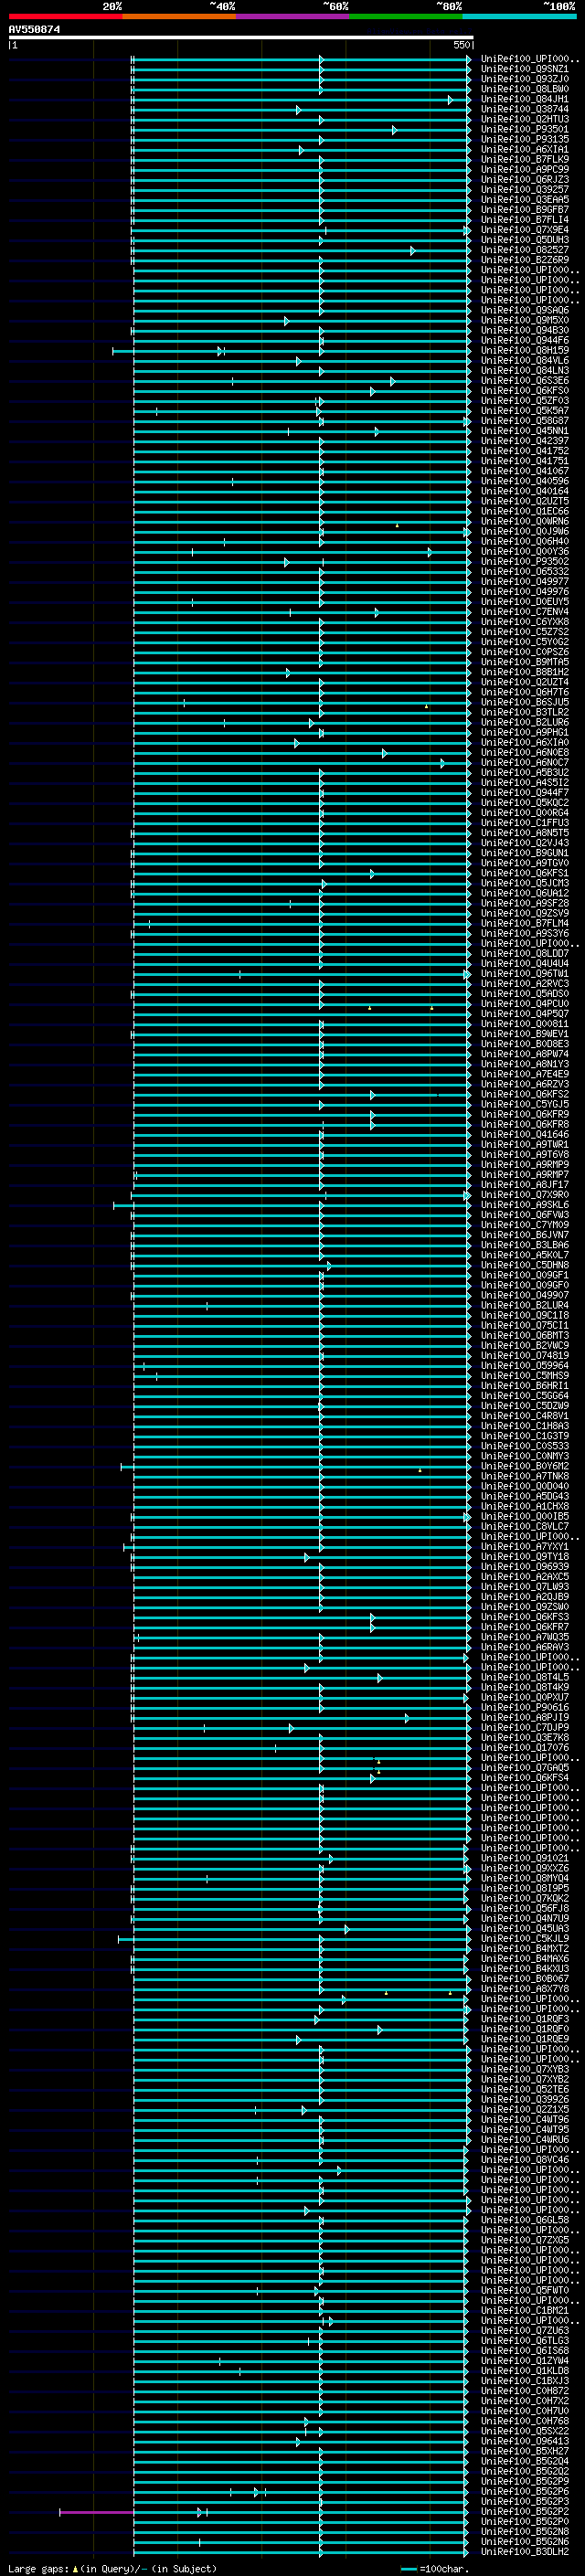Open hit UniRef100_Q84JH1
Screen dimensions: 585x2576
click(x=524, y=99)
